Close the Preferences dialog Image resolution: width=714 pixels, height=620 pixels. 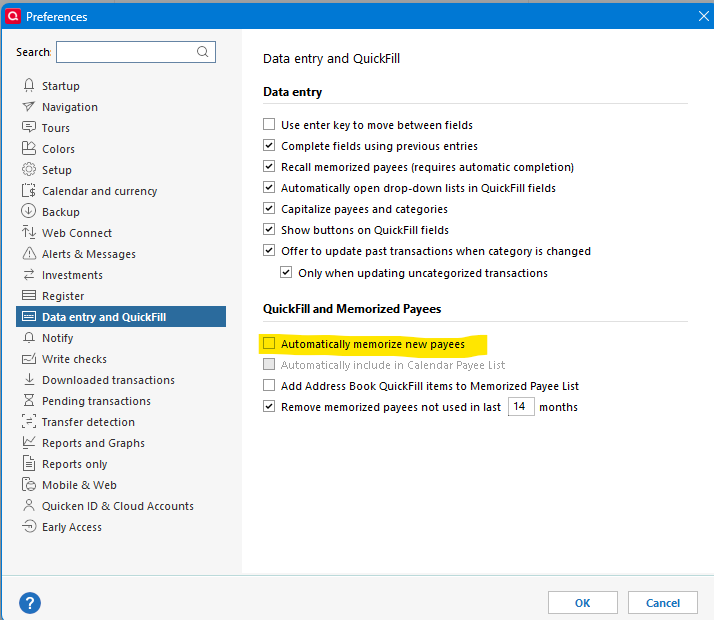coord(703,16)
